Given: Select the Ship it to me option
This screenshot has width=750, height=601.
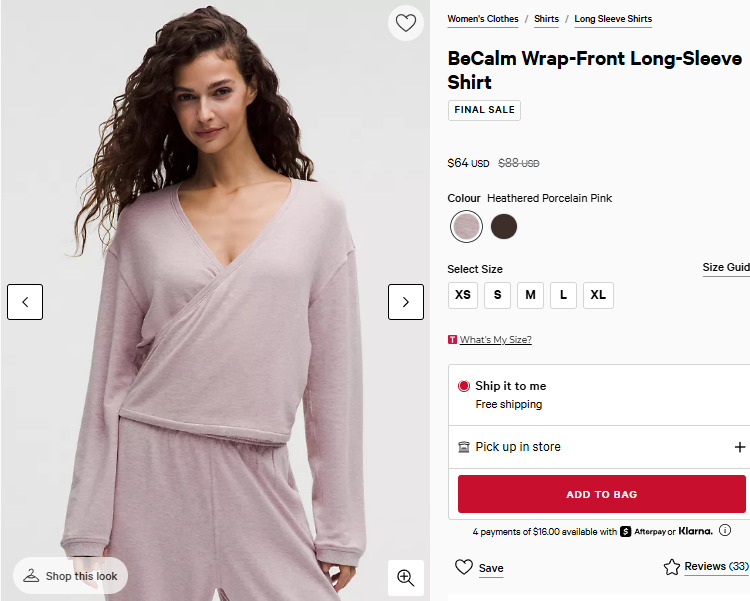Looking at the screenshot, I should (464, 386).
